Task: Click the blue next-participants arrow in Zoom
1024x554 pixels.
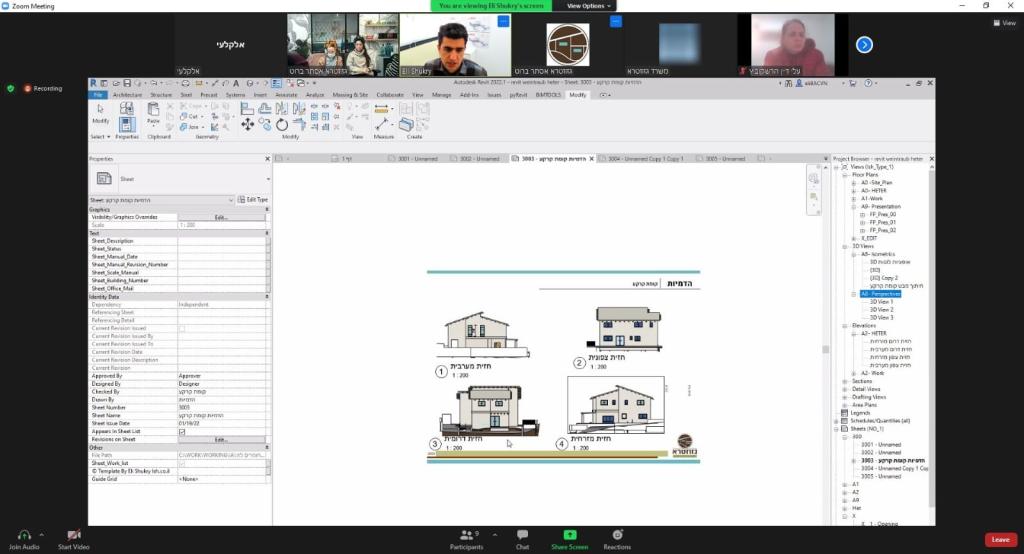Action: click(x=864, y=45)
